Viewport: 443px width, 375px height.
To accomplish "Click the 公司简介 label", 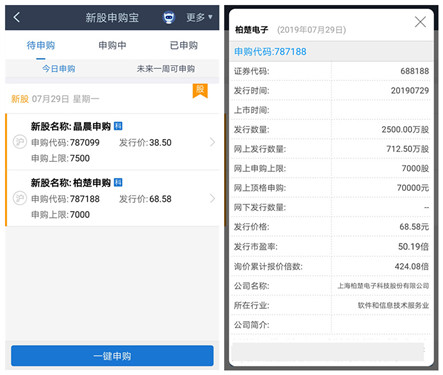I will pos(251,325).
